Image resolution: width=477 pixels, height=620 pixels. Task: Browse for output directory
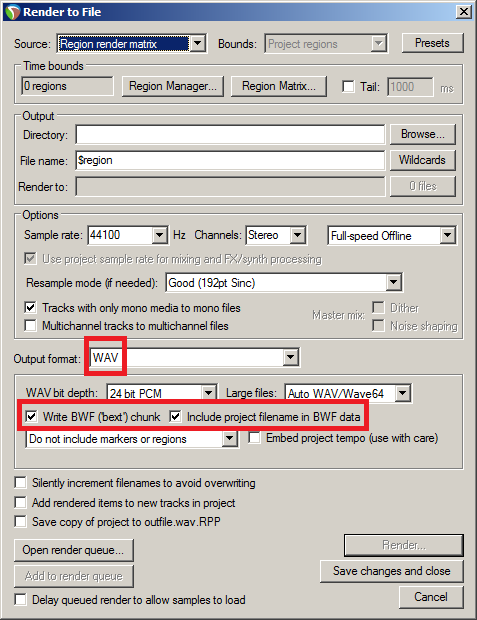(423, 134)
